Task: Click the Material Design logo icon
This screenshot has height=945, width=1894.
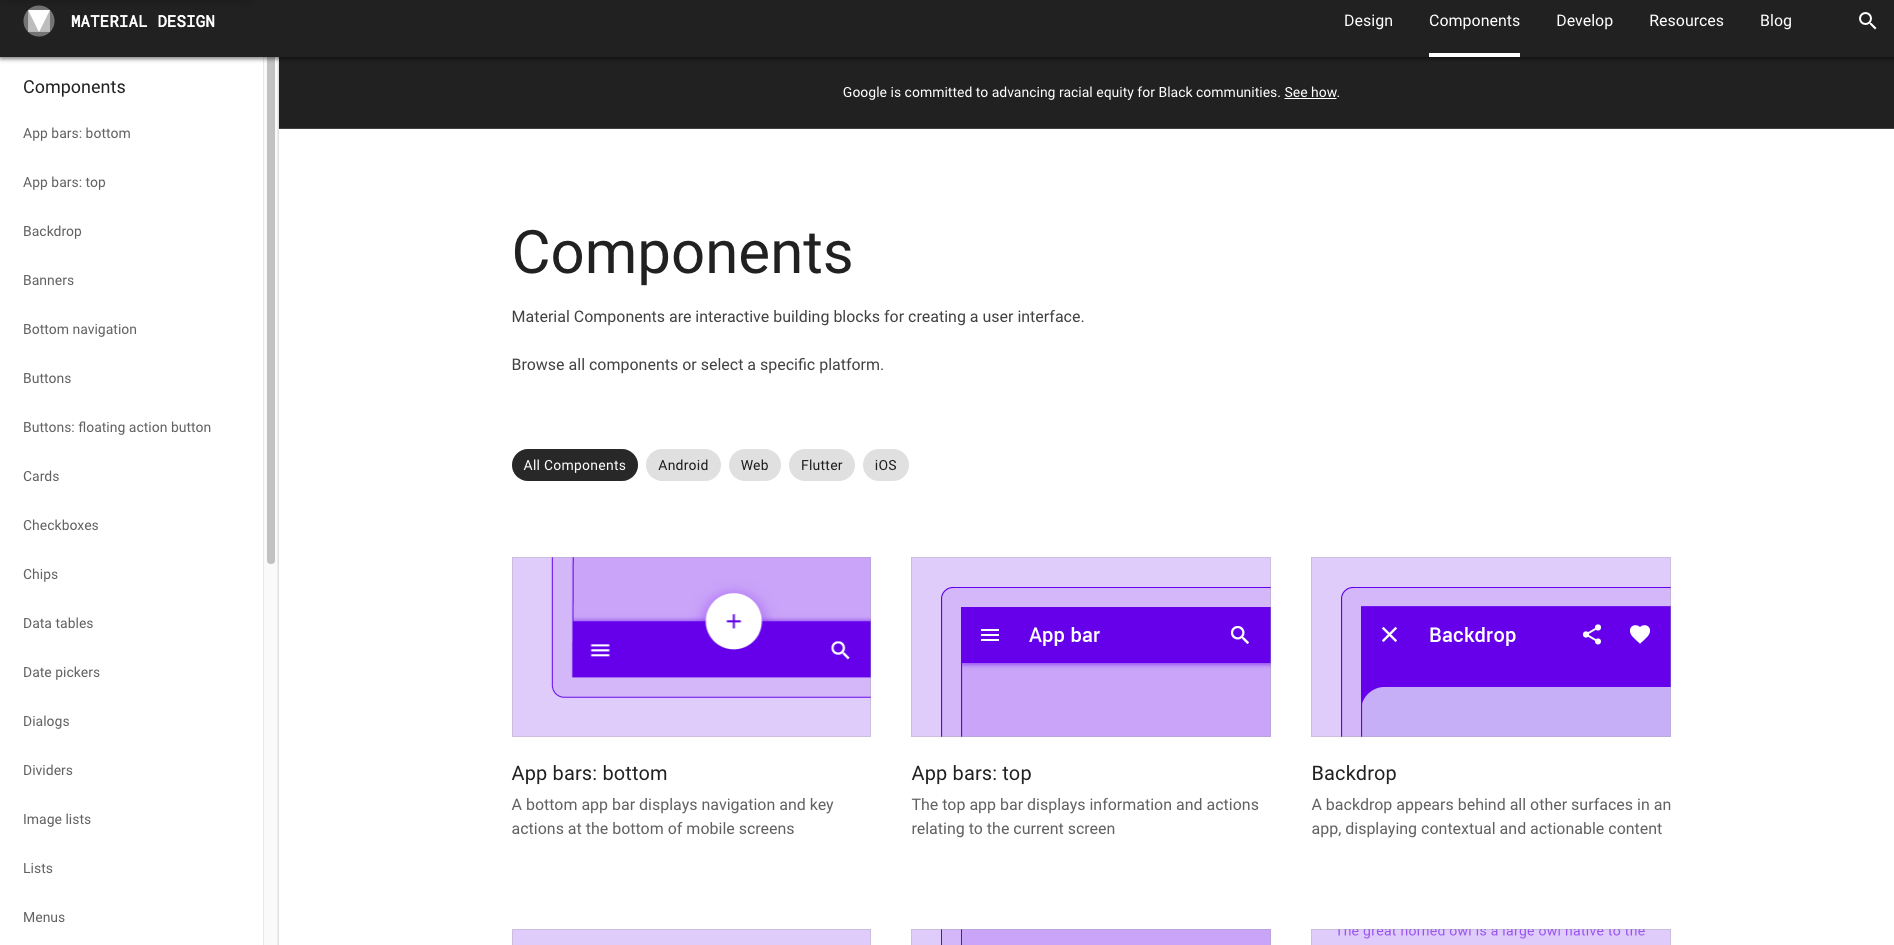Action: pyautogui.click(x=39, y=21)
